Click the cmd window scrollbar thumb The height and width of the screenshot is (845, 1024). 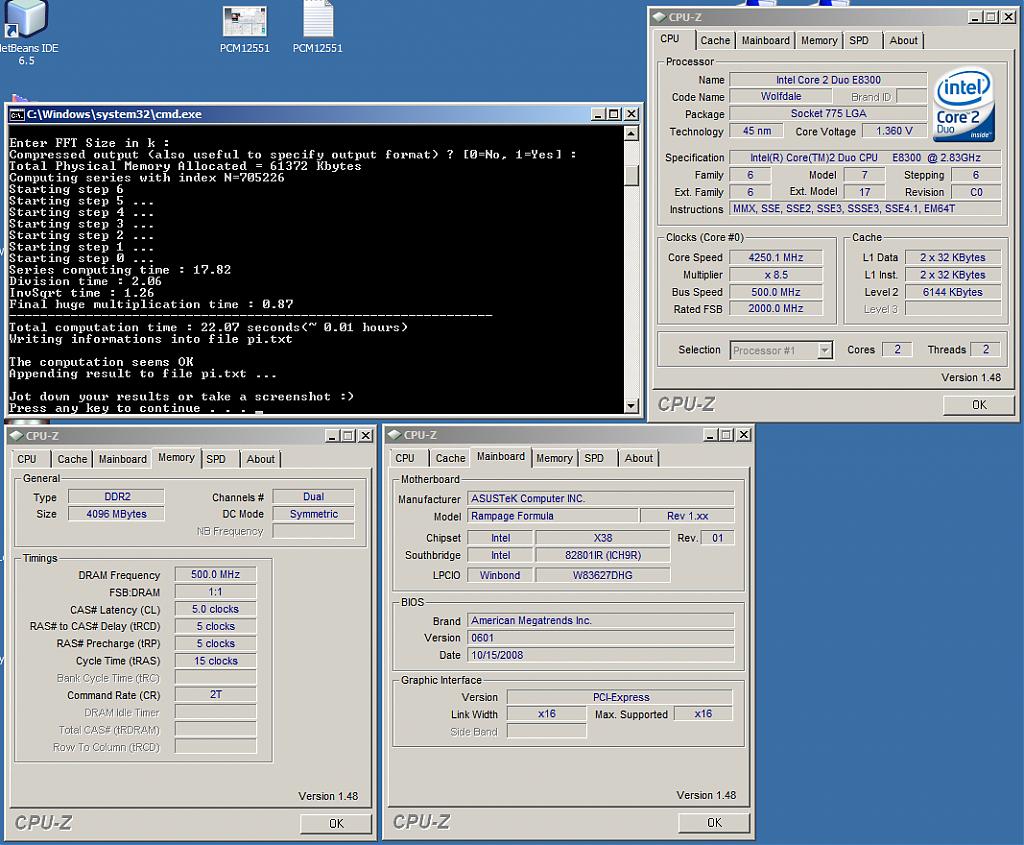(x=631, y=175)
